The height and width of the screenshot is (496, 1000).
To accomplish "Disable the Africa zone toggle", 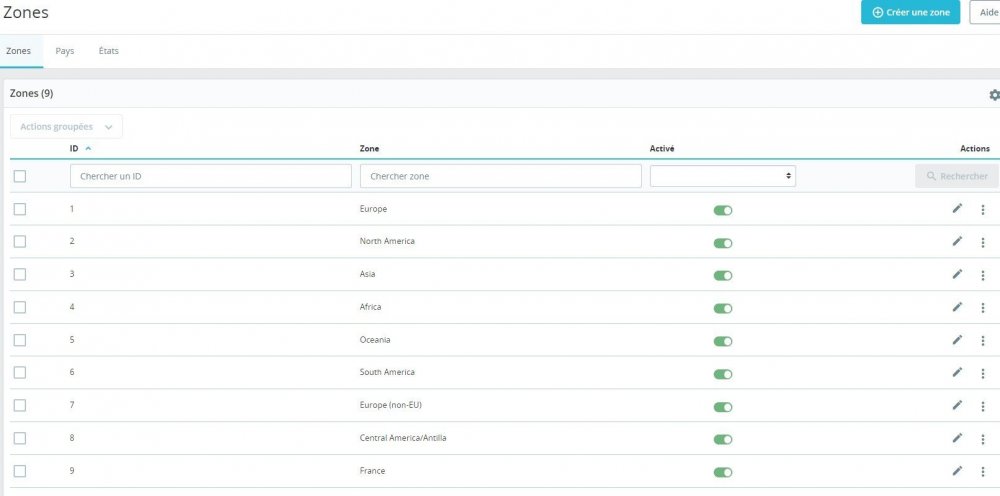I will tap(722, 308).
